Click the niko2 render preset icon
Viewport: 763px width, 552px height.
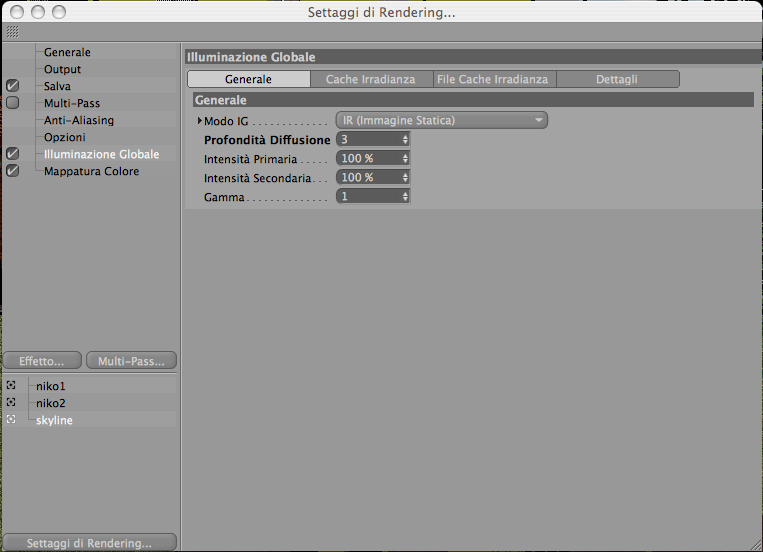coord(11,403)
